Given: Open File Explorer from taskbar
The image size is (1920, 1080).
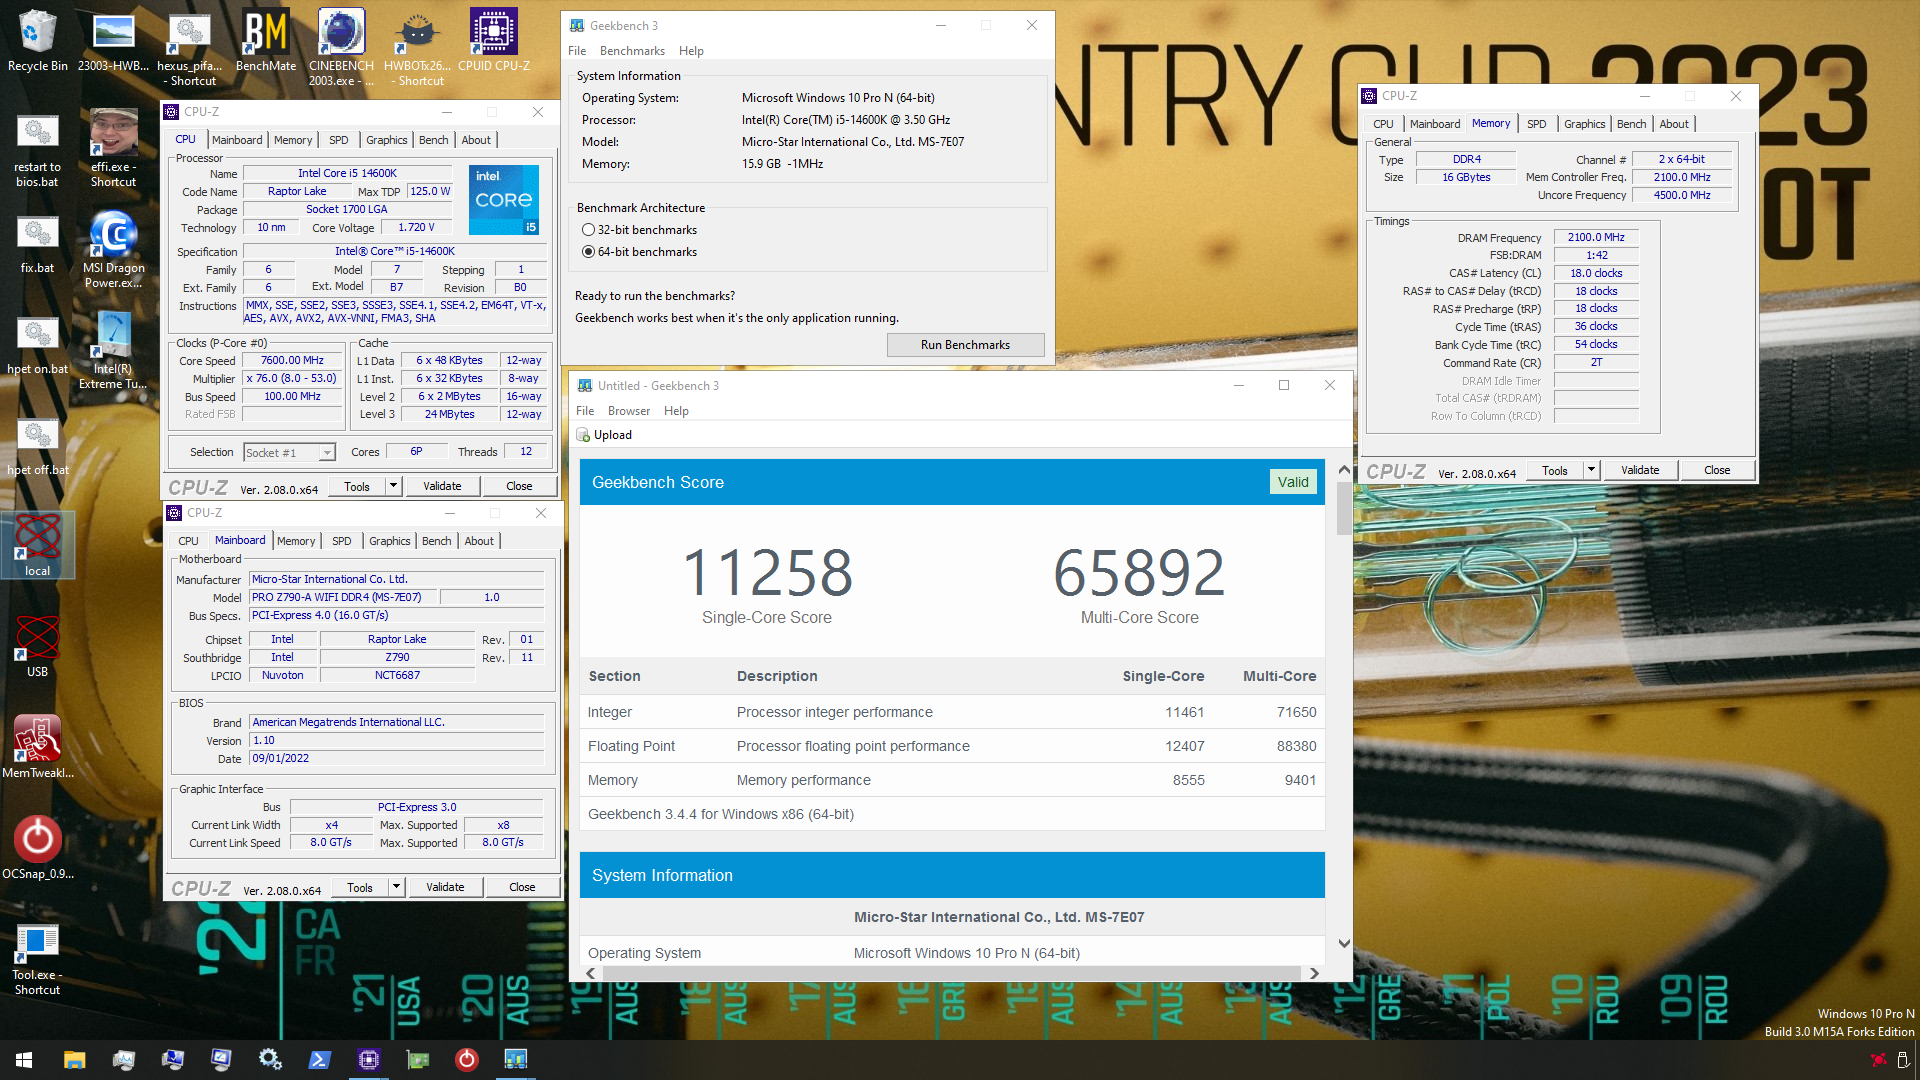Looking at the screenshot, I should pos(74,1059).
